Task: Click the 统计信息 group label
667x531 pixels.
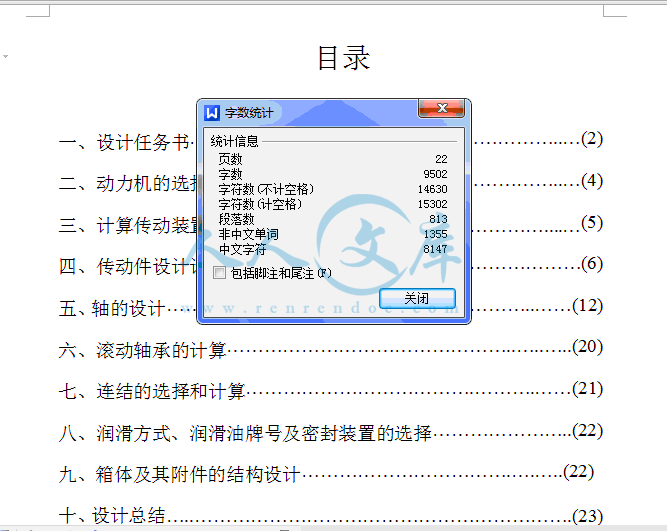Action: pyautogui.click(x=234, y=141)
